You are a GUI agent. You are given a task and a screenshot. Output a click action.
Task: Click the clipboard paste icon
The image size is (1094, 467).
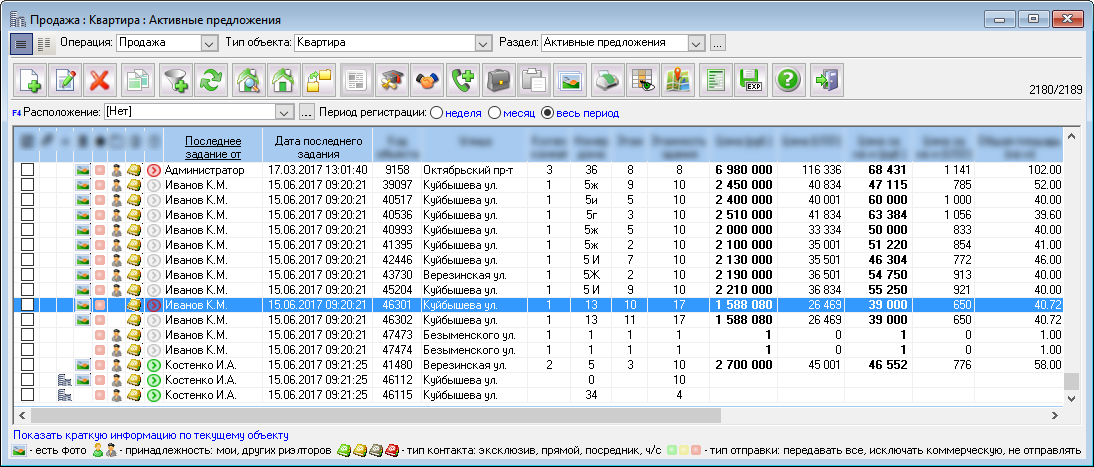click(x=535, y=80)
